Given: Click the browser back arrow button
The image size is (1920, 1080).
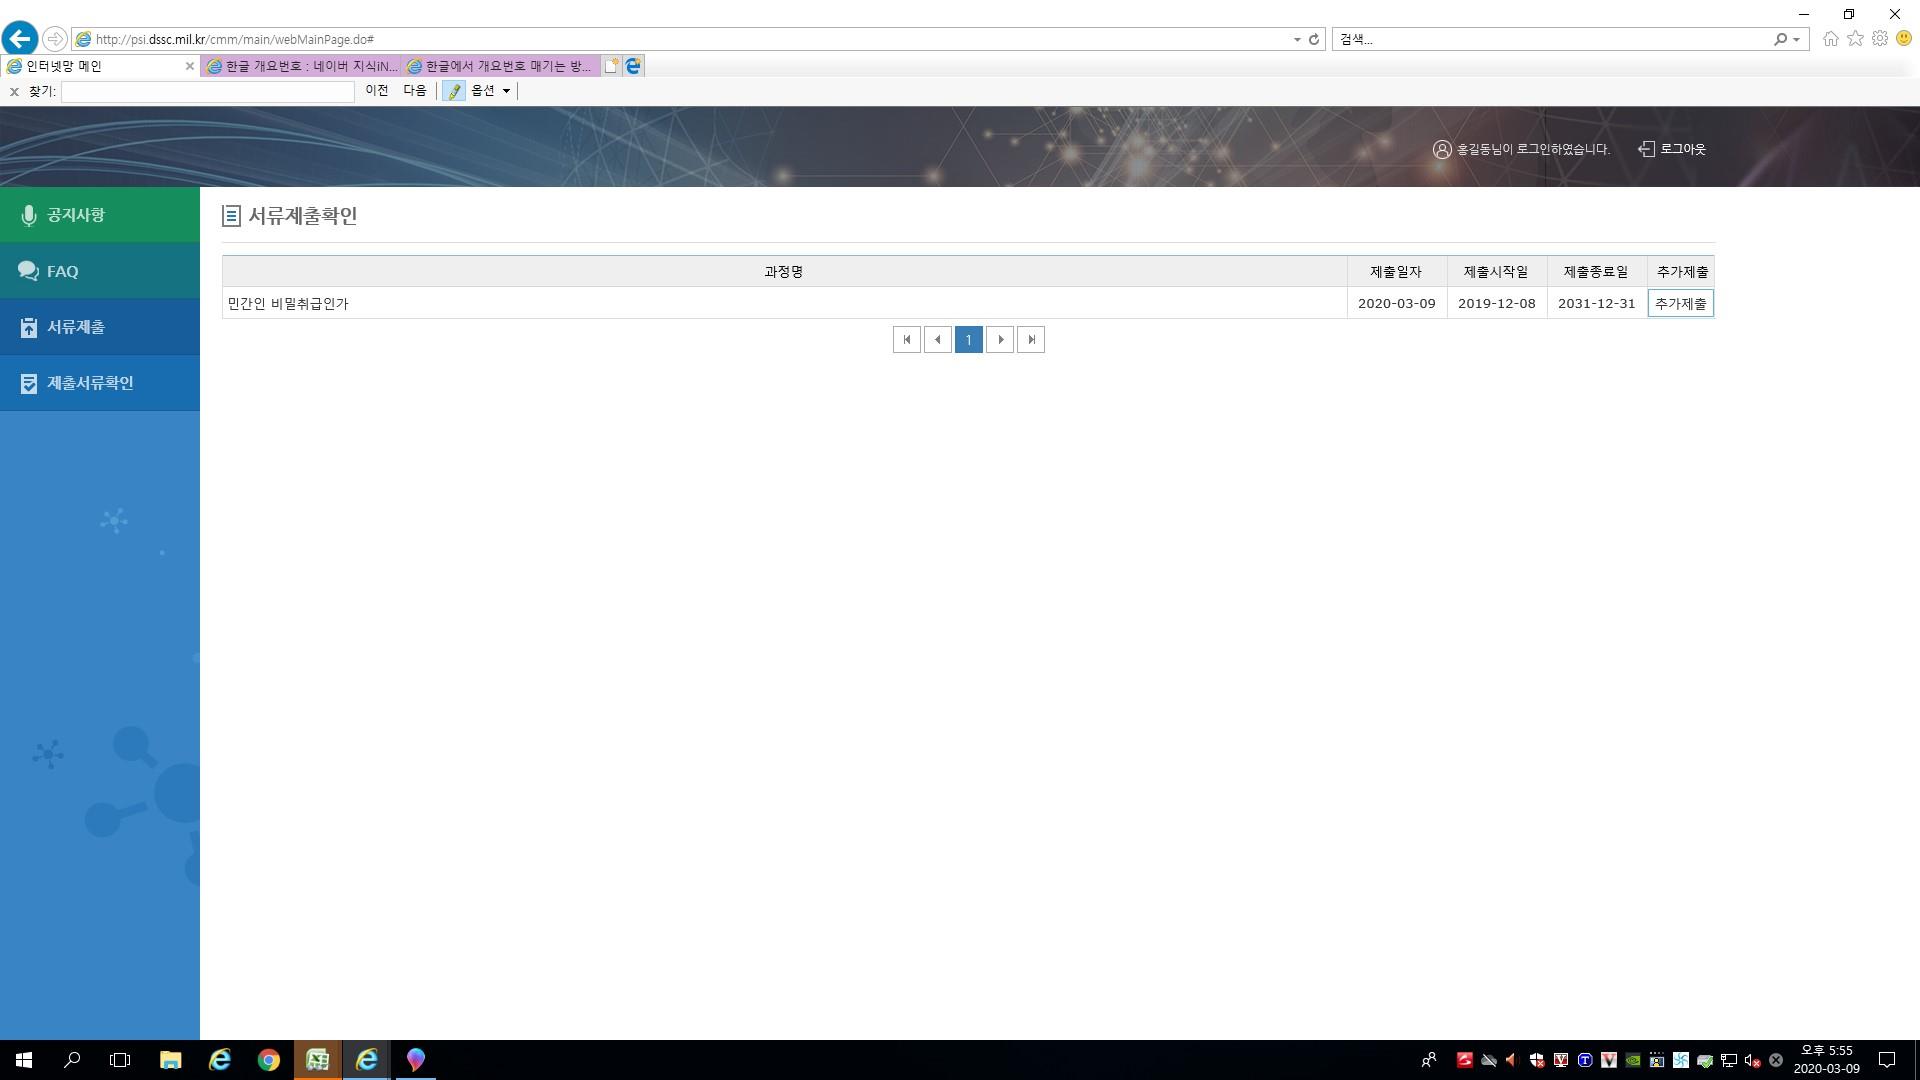Looking at the screenshot, I should coord(20,39).
